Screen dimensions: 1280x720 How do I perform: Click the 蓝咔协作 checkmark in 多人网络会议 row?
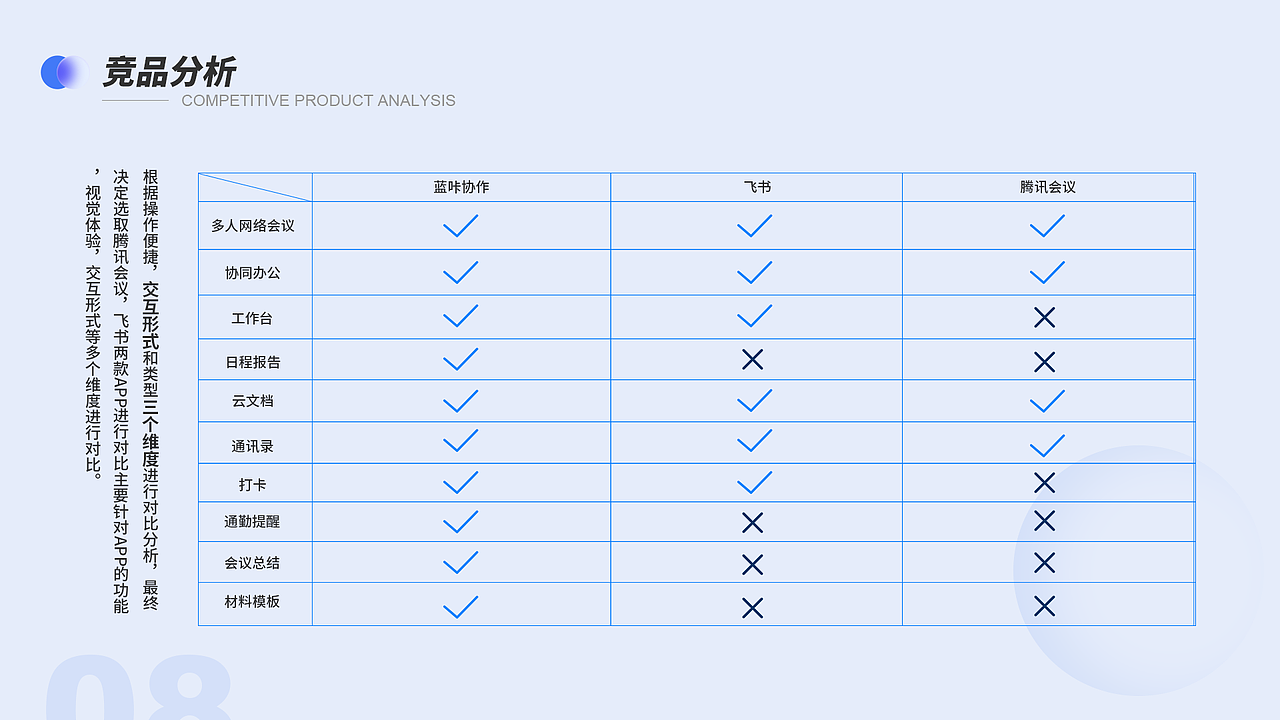(460, 226)
